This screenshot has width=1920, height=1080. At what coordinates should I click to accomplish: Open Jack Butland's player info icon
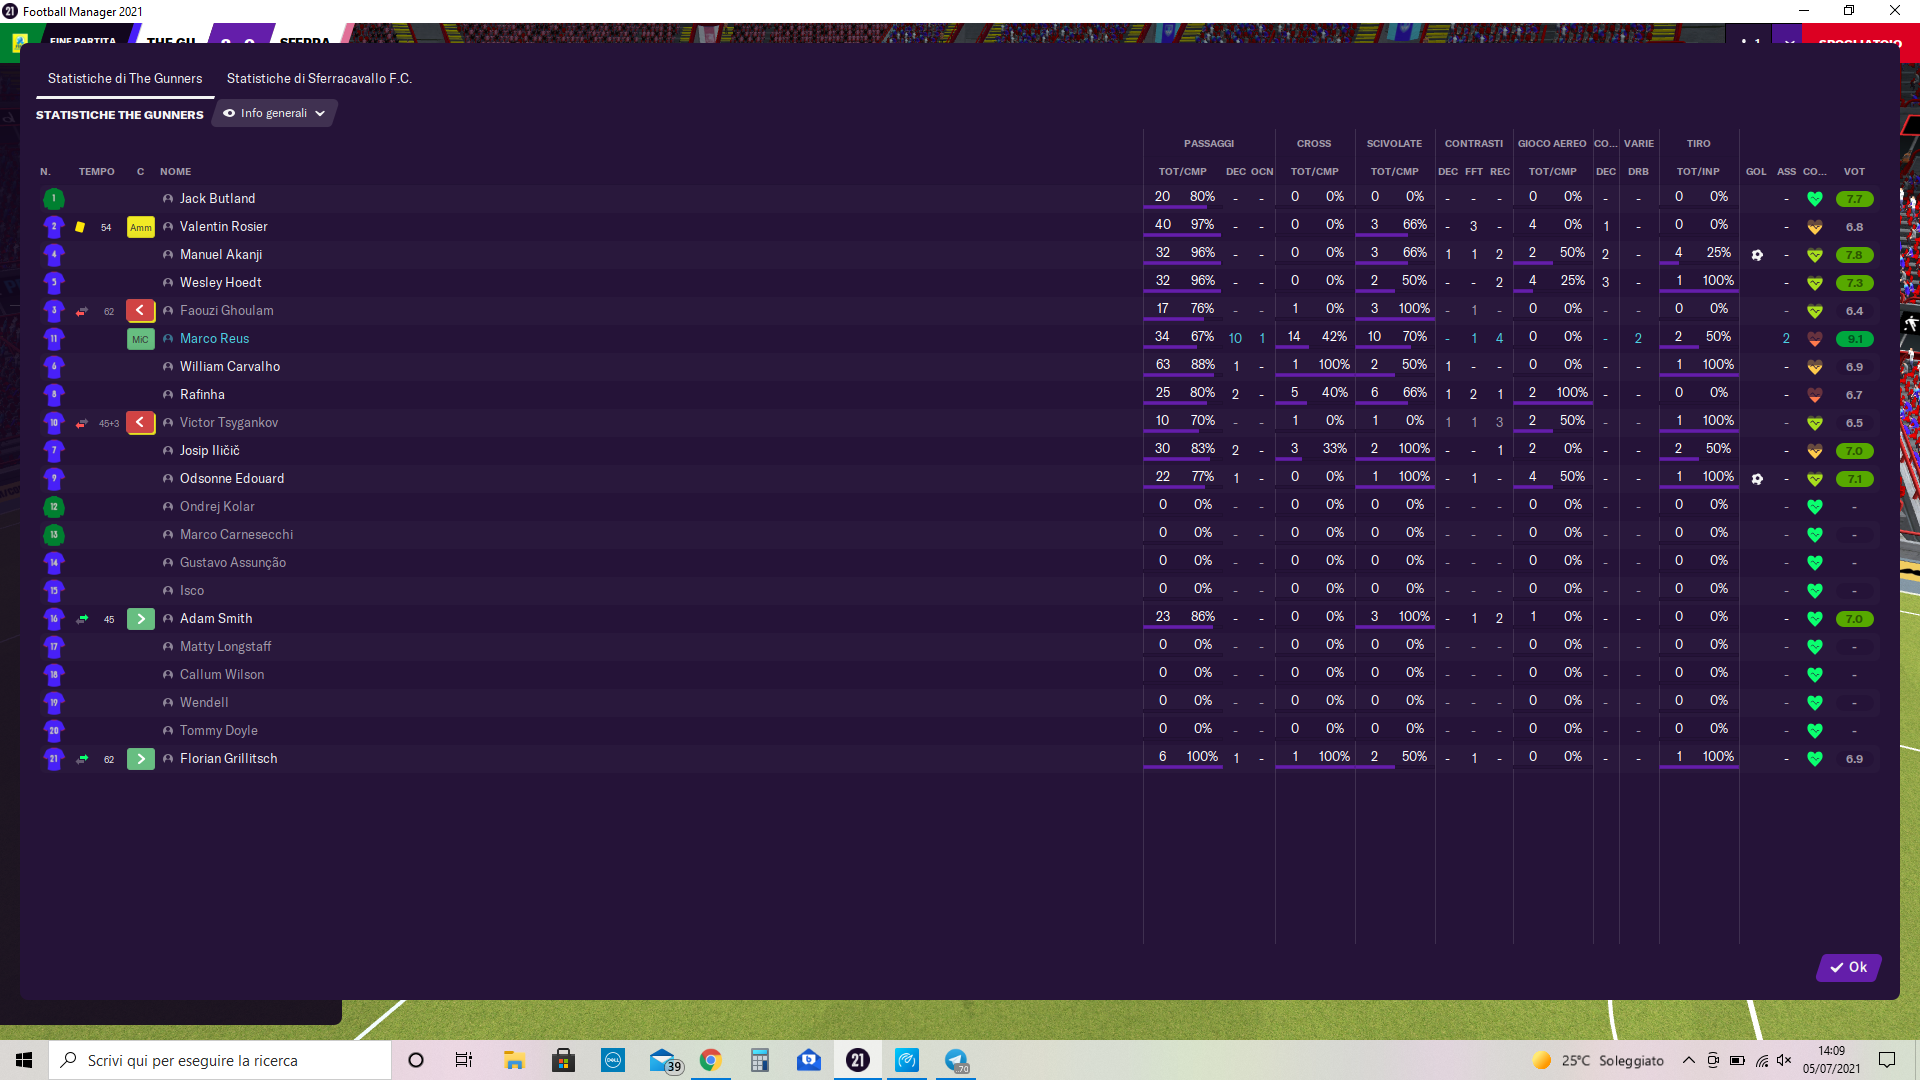click(168, 199)
